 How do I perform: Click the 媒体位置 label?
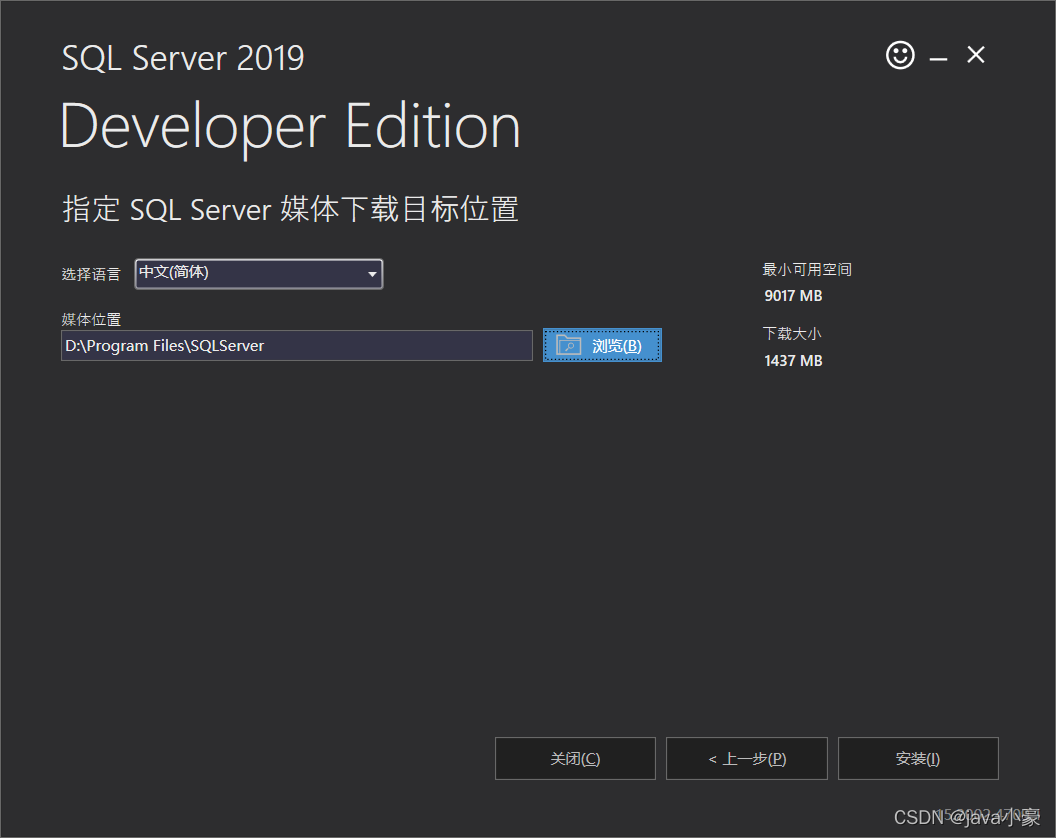[x=91, y=319]
